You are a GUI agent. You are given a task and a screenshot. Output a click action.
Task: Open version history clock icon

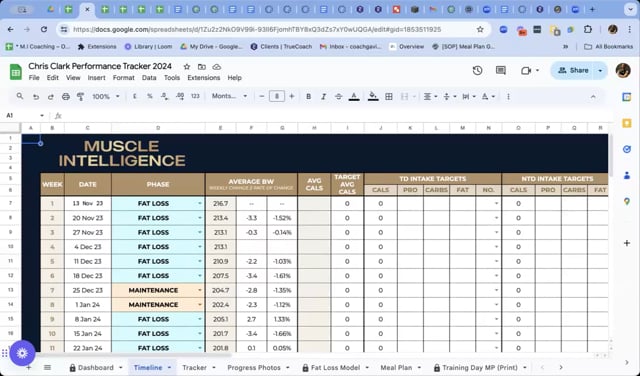click(477, 71)
